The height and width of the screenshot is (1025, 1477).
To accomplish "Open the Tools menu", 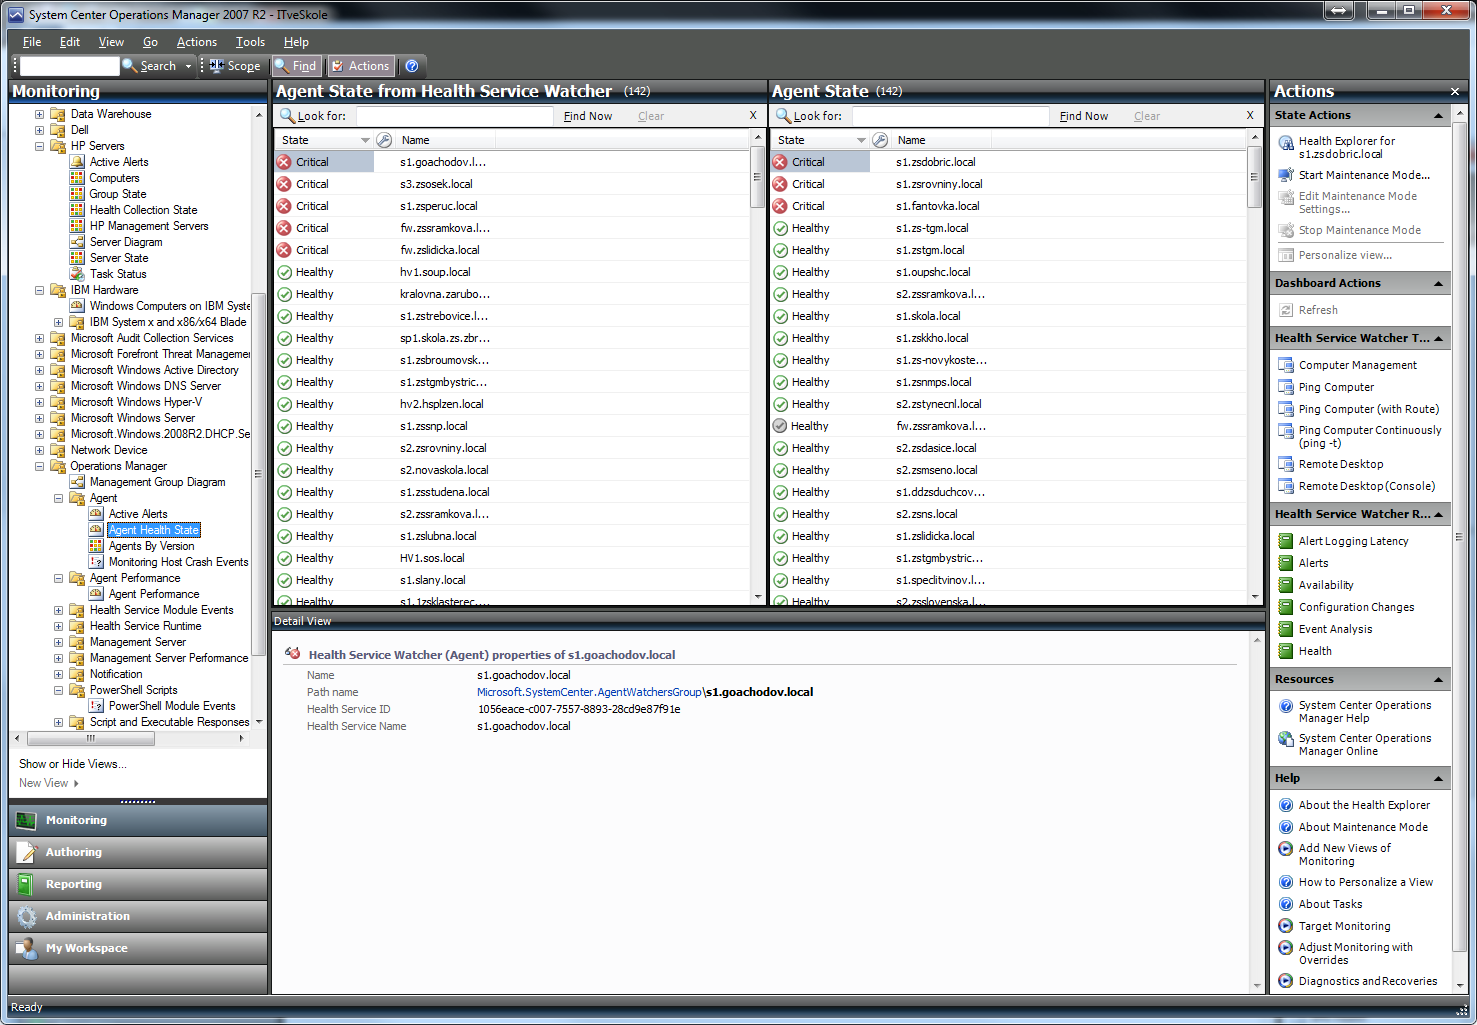I will 250,42.
